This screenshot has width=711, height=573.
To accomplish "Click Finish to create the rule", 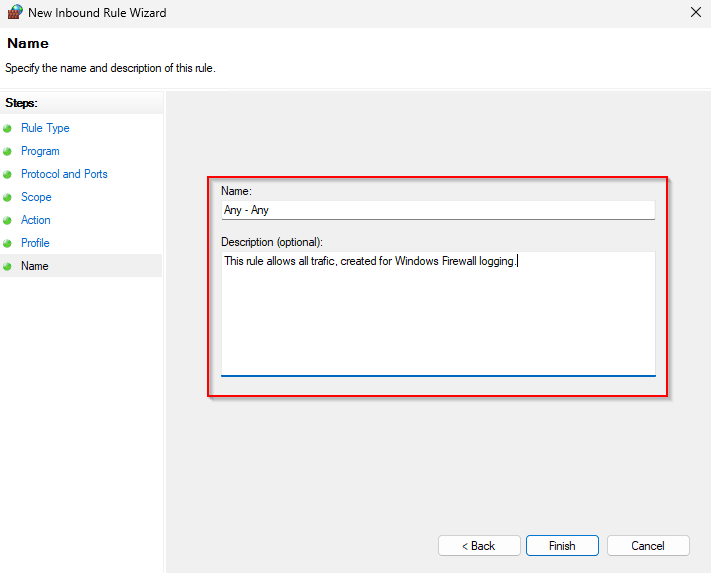I will click(562, 546).
